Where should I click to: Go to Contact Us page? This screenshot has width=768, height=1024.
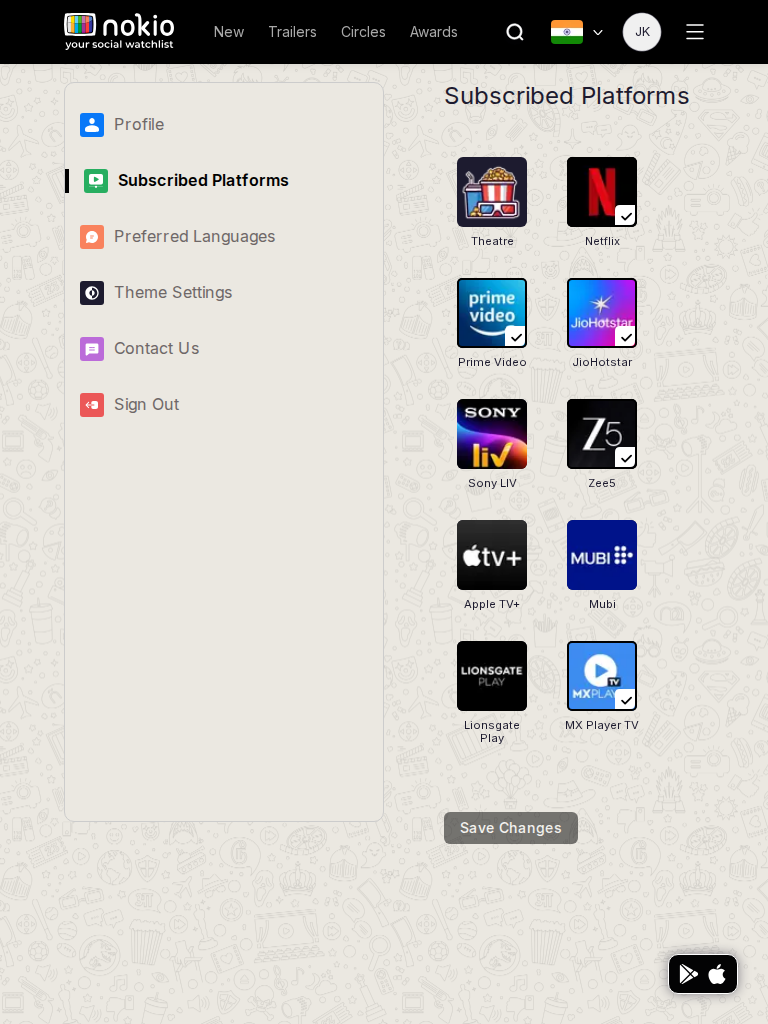click(x=157, y=348)
